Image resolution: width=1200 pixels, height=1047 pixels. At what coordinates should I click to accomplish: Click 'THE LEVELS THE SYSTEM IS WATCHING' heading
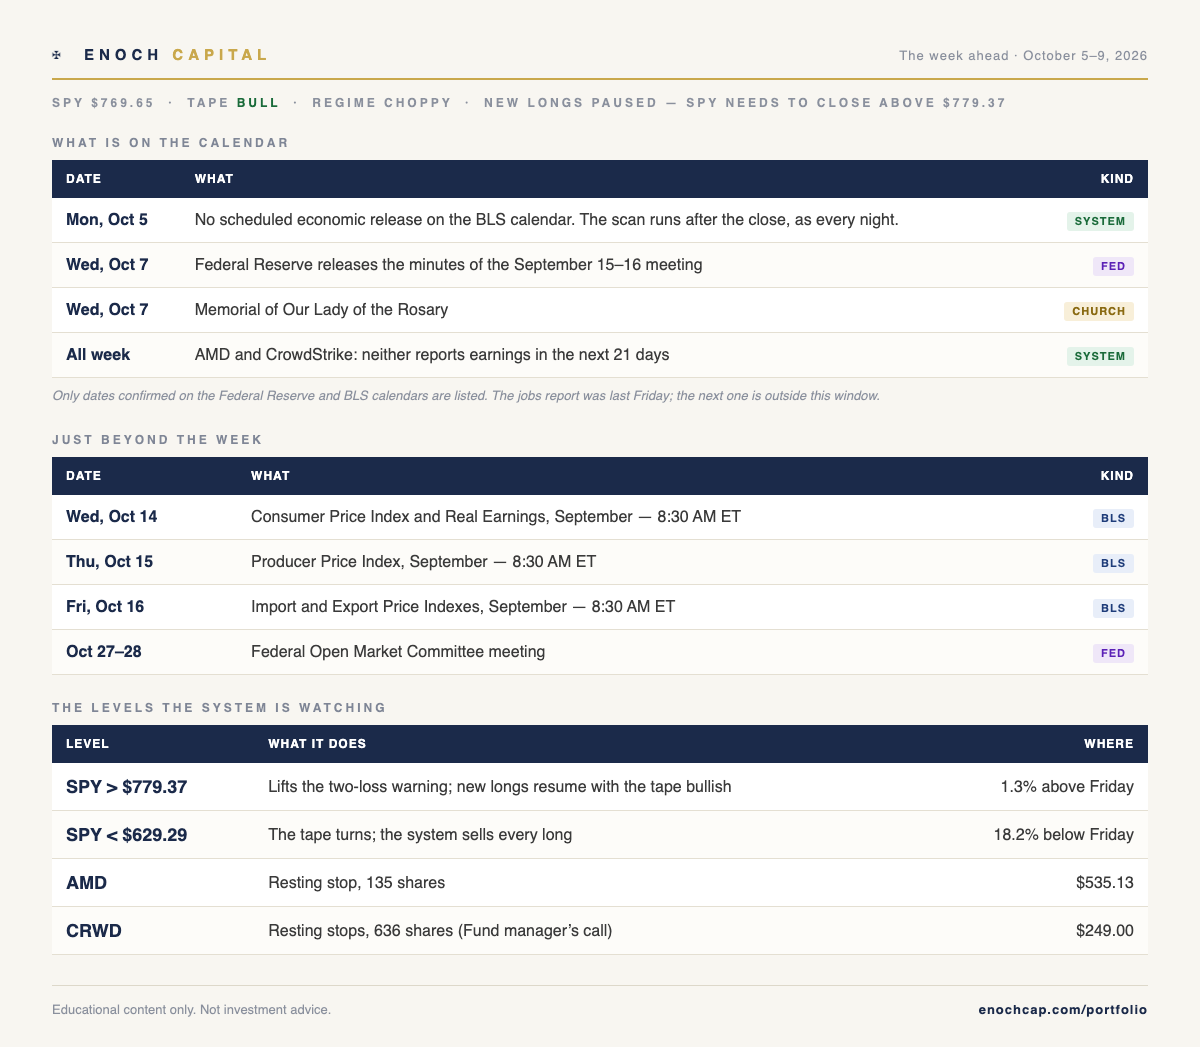pos(219,708)
